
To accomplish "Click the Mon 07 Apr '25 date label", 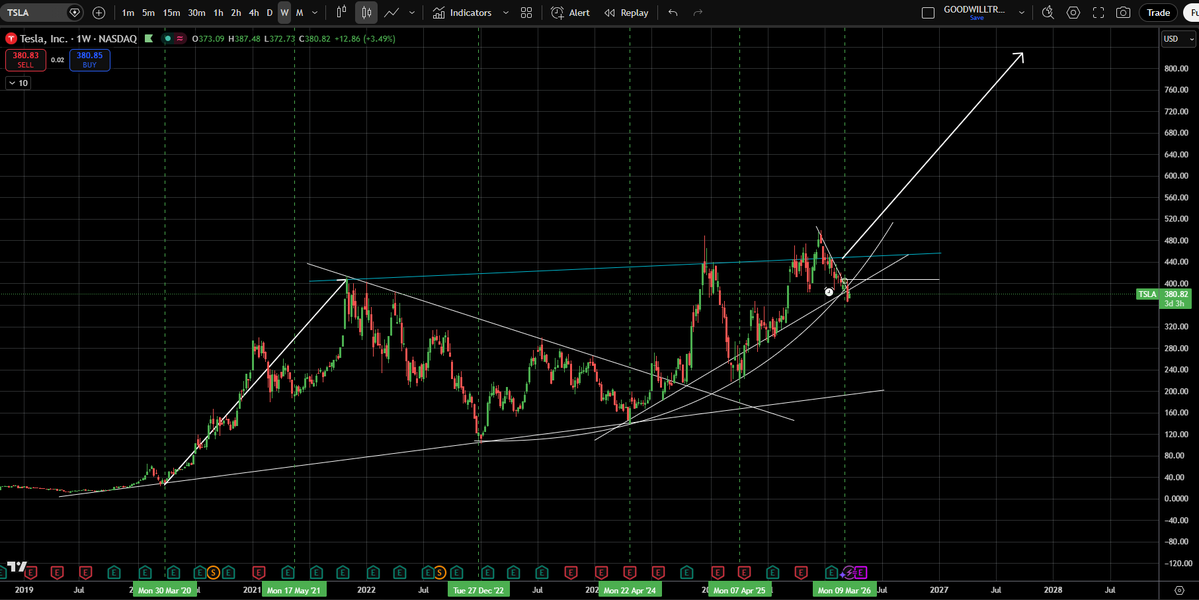I will tap(739, 590).
